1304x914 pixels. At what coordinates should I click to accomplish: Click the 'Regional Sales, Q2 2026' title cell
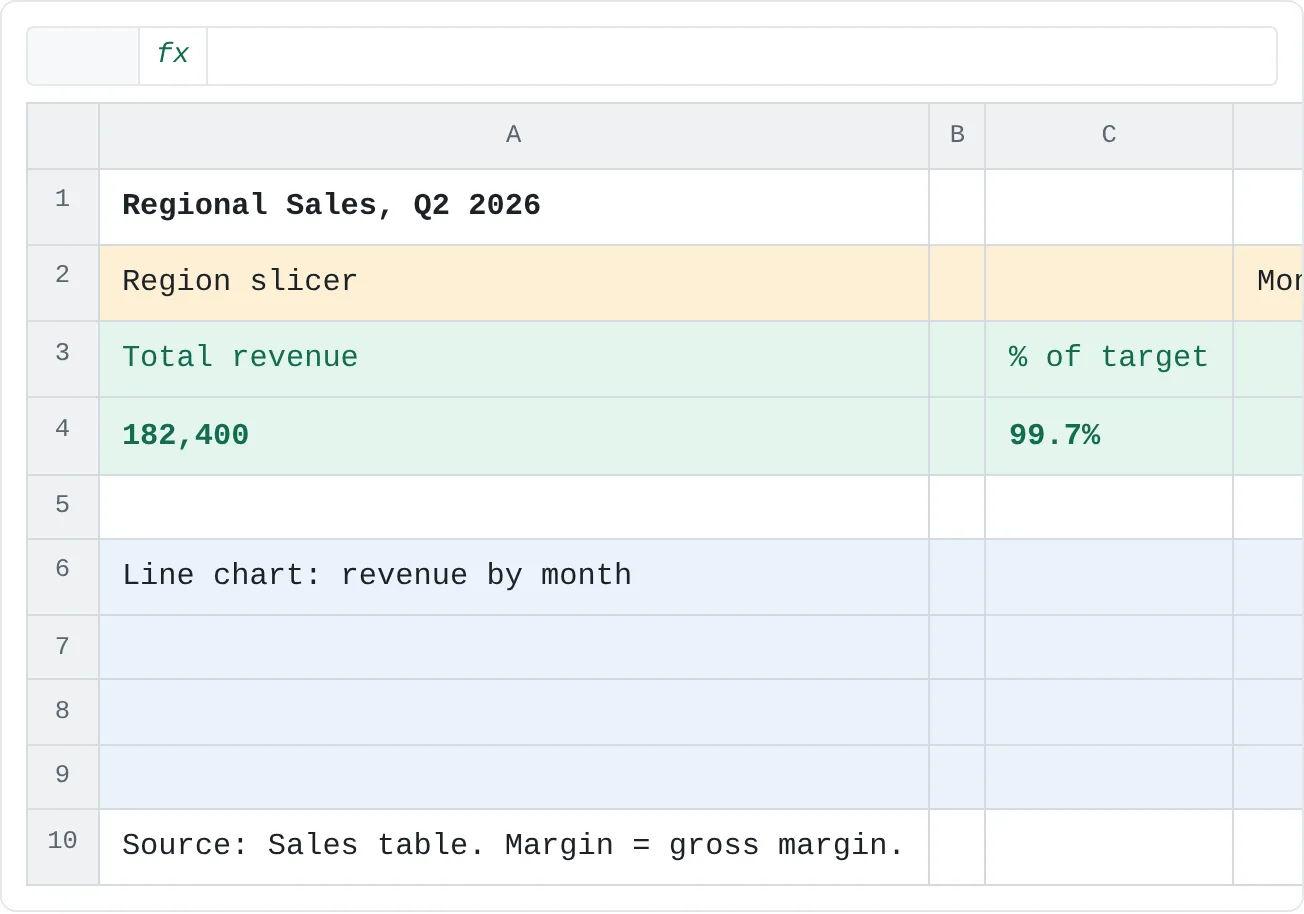click(x=514, y=207)
